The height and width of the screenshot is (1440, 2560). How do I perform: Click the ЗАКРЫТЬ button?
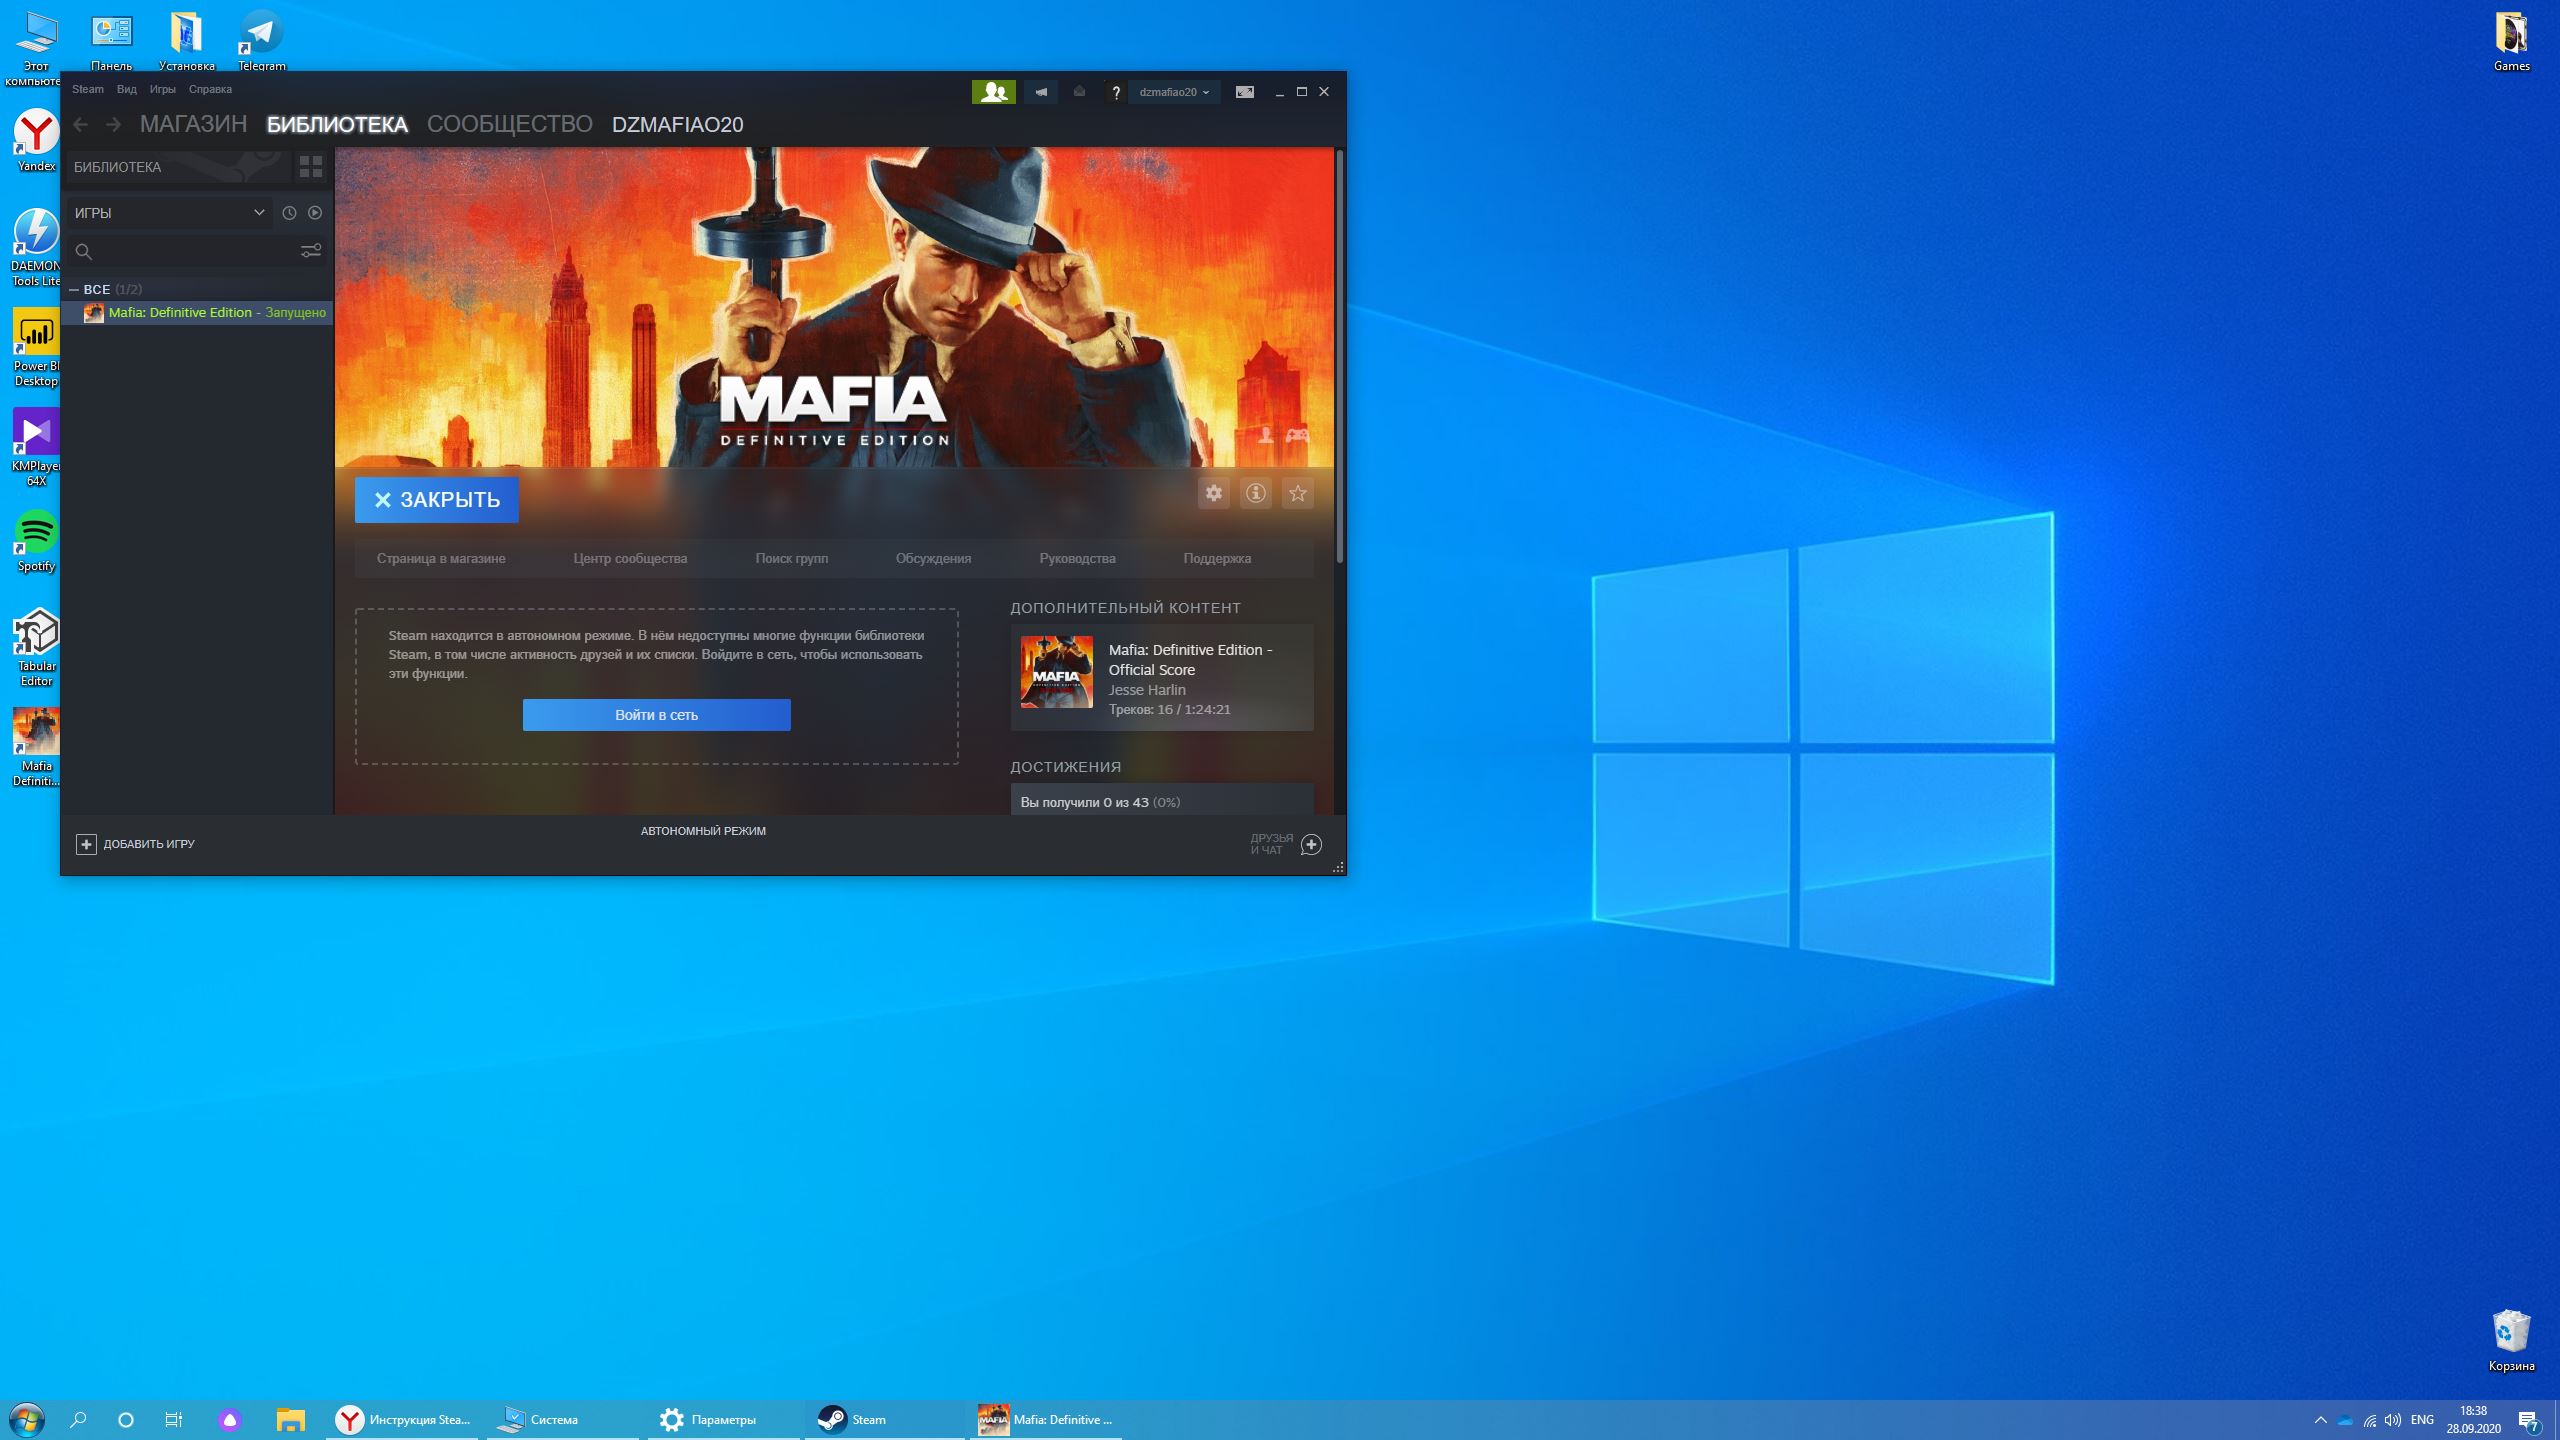click(436, 500)
